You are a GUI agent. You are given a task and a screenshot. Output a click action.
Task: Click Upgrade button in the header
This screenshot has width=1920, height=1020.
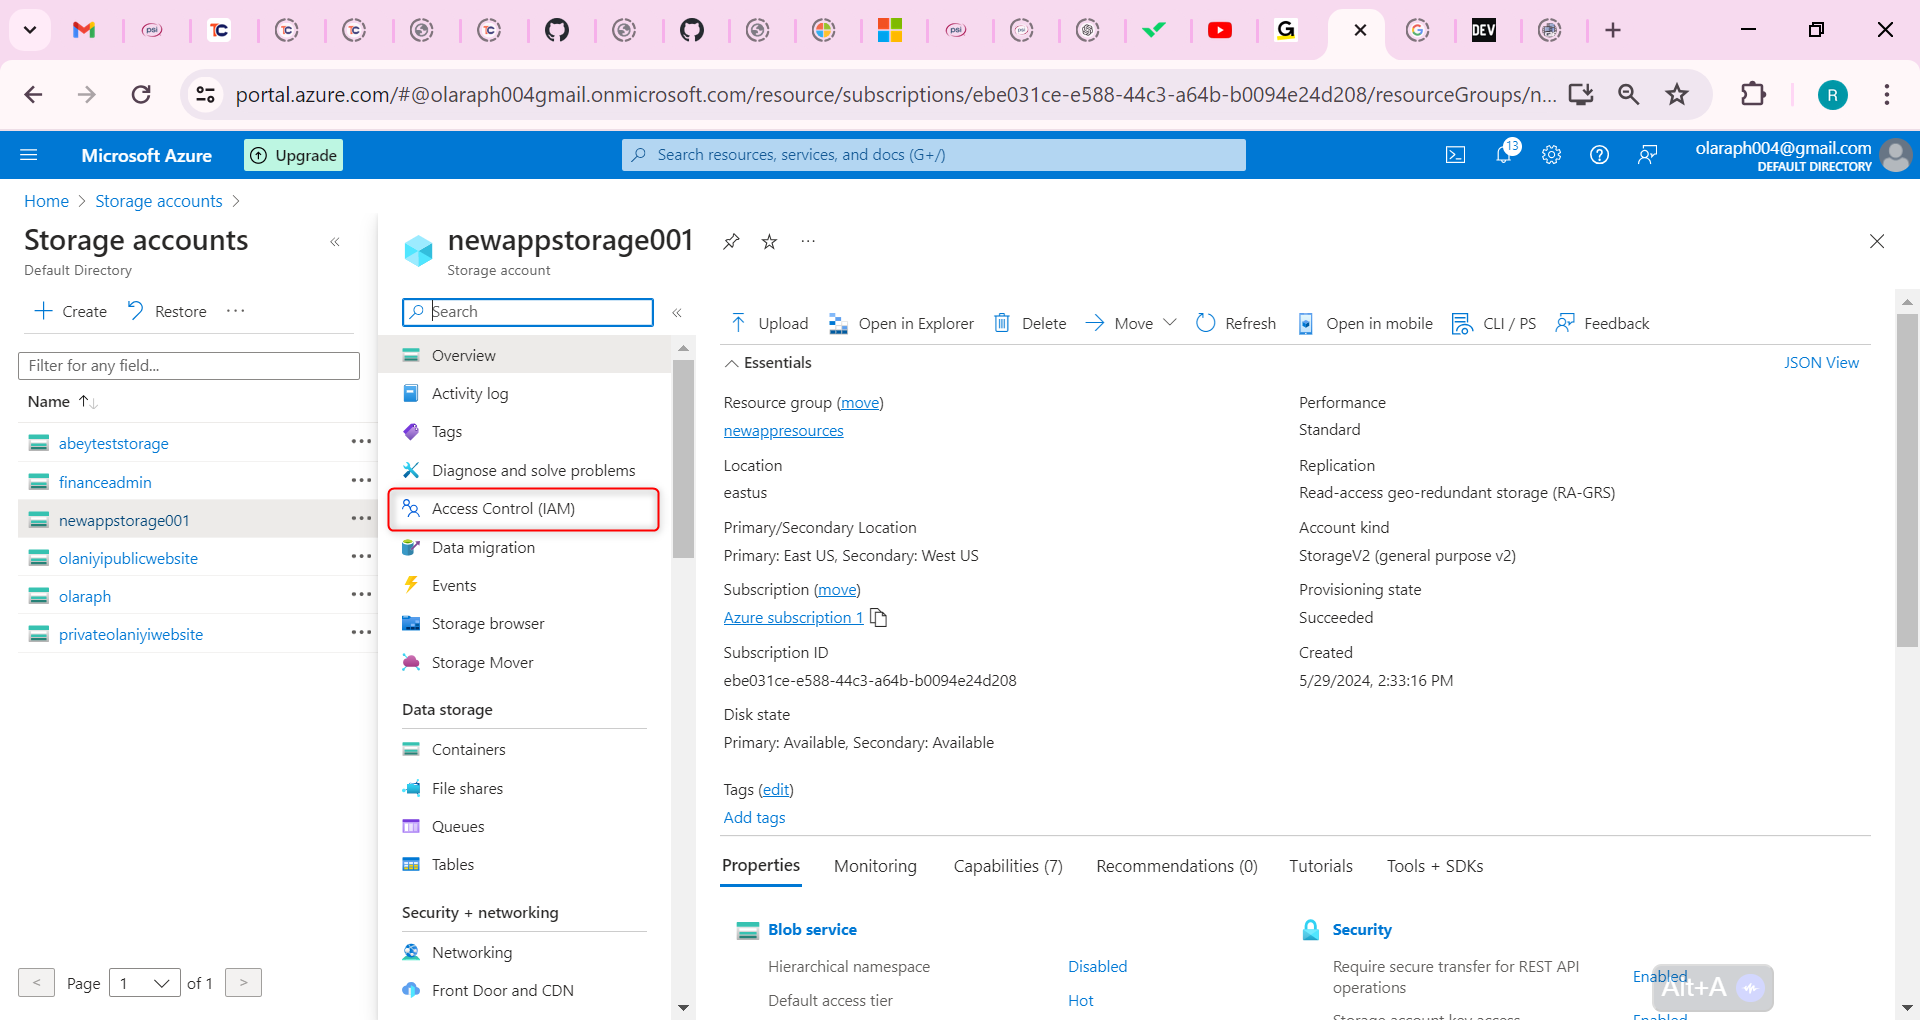click(x=294, y=155)
